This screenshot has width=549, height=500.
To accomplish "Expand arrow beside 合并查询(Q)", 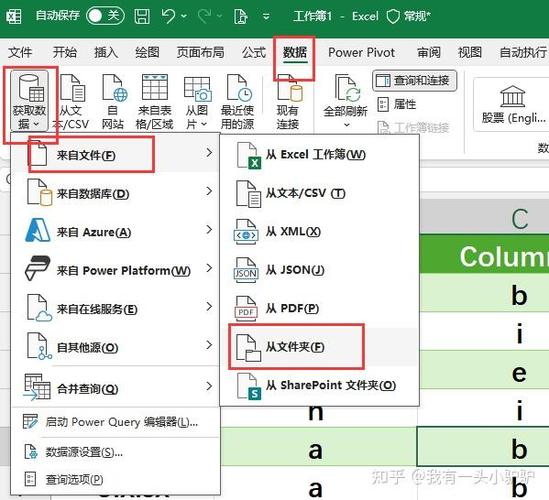I will coord(209,386).
